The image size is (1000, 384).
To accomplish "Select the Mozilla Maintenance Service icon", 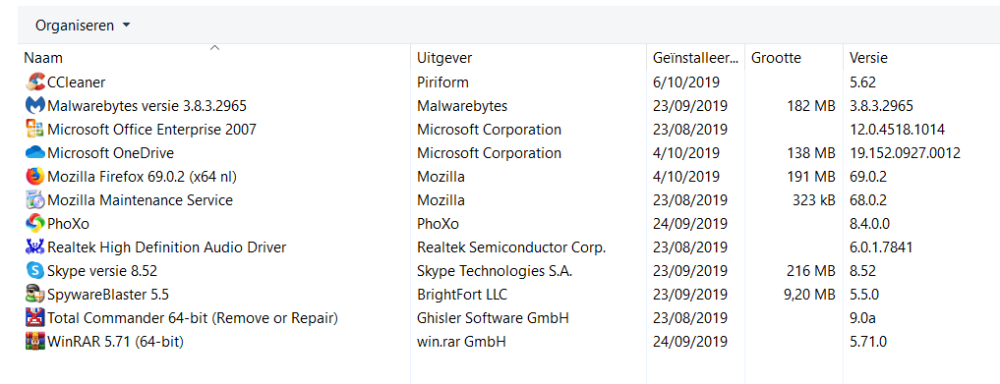I will point(34,200).
